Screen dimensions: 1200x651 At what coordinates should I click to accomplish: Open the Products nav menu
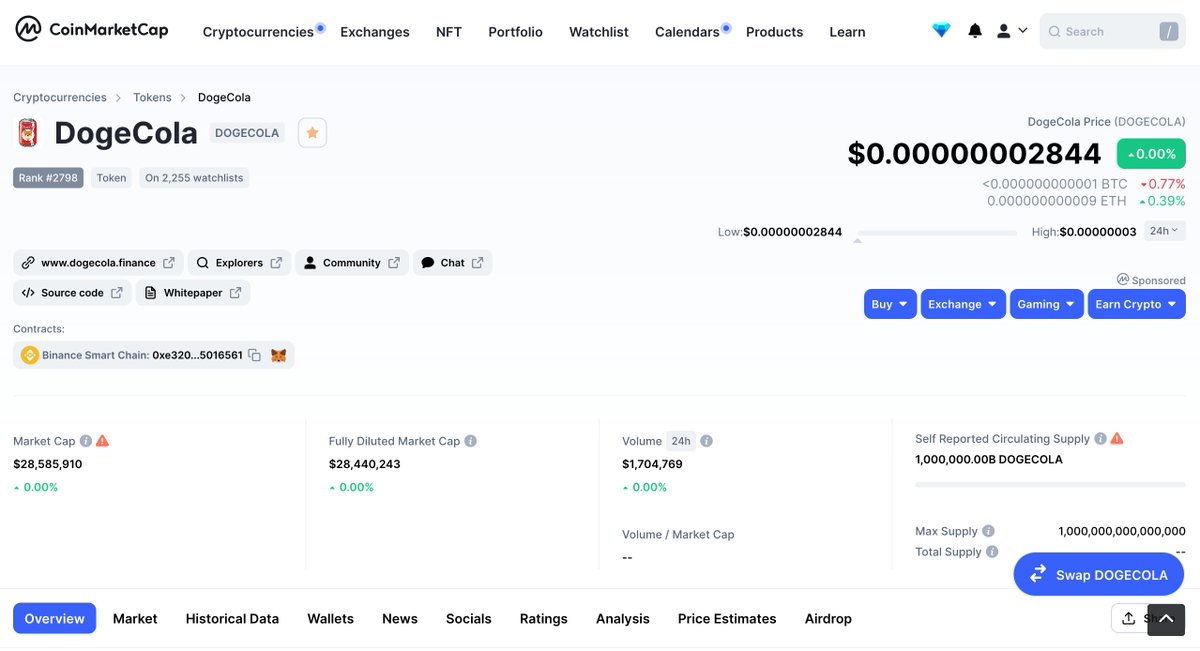pos(775,32)
